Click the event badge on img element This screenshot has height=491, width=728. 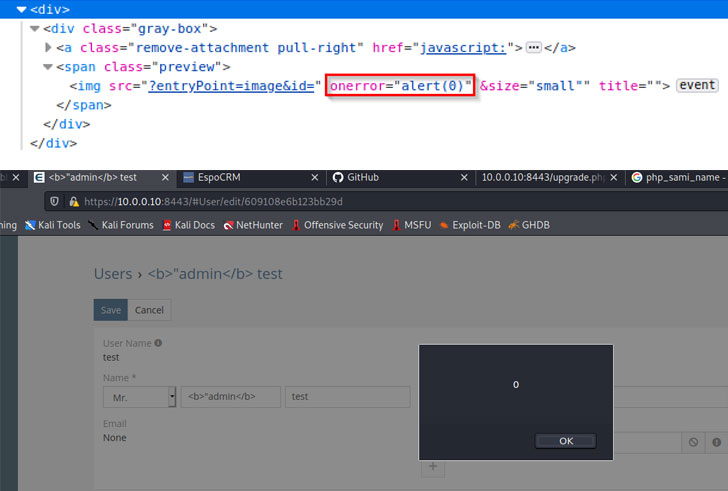pos(696,86)
